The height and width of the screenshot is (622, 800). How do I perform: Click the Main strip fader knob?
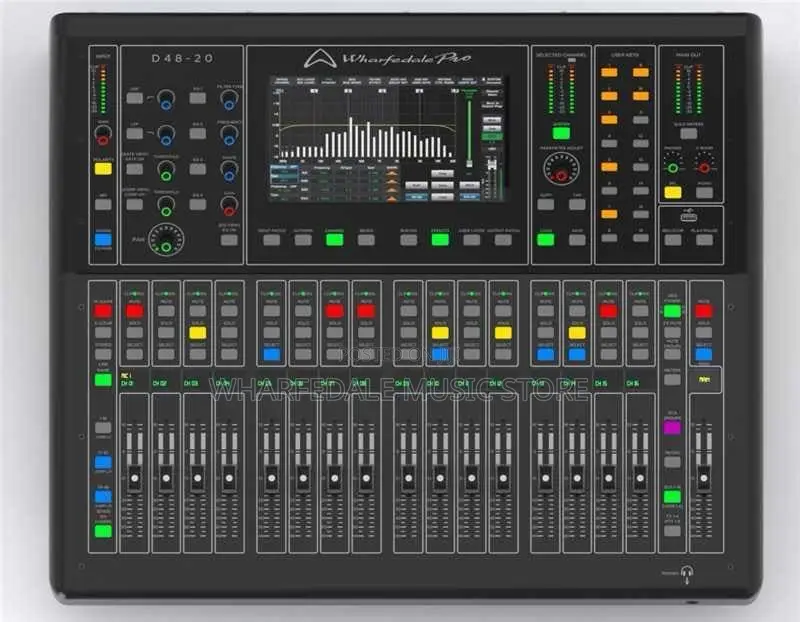click(704, 478)
